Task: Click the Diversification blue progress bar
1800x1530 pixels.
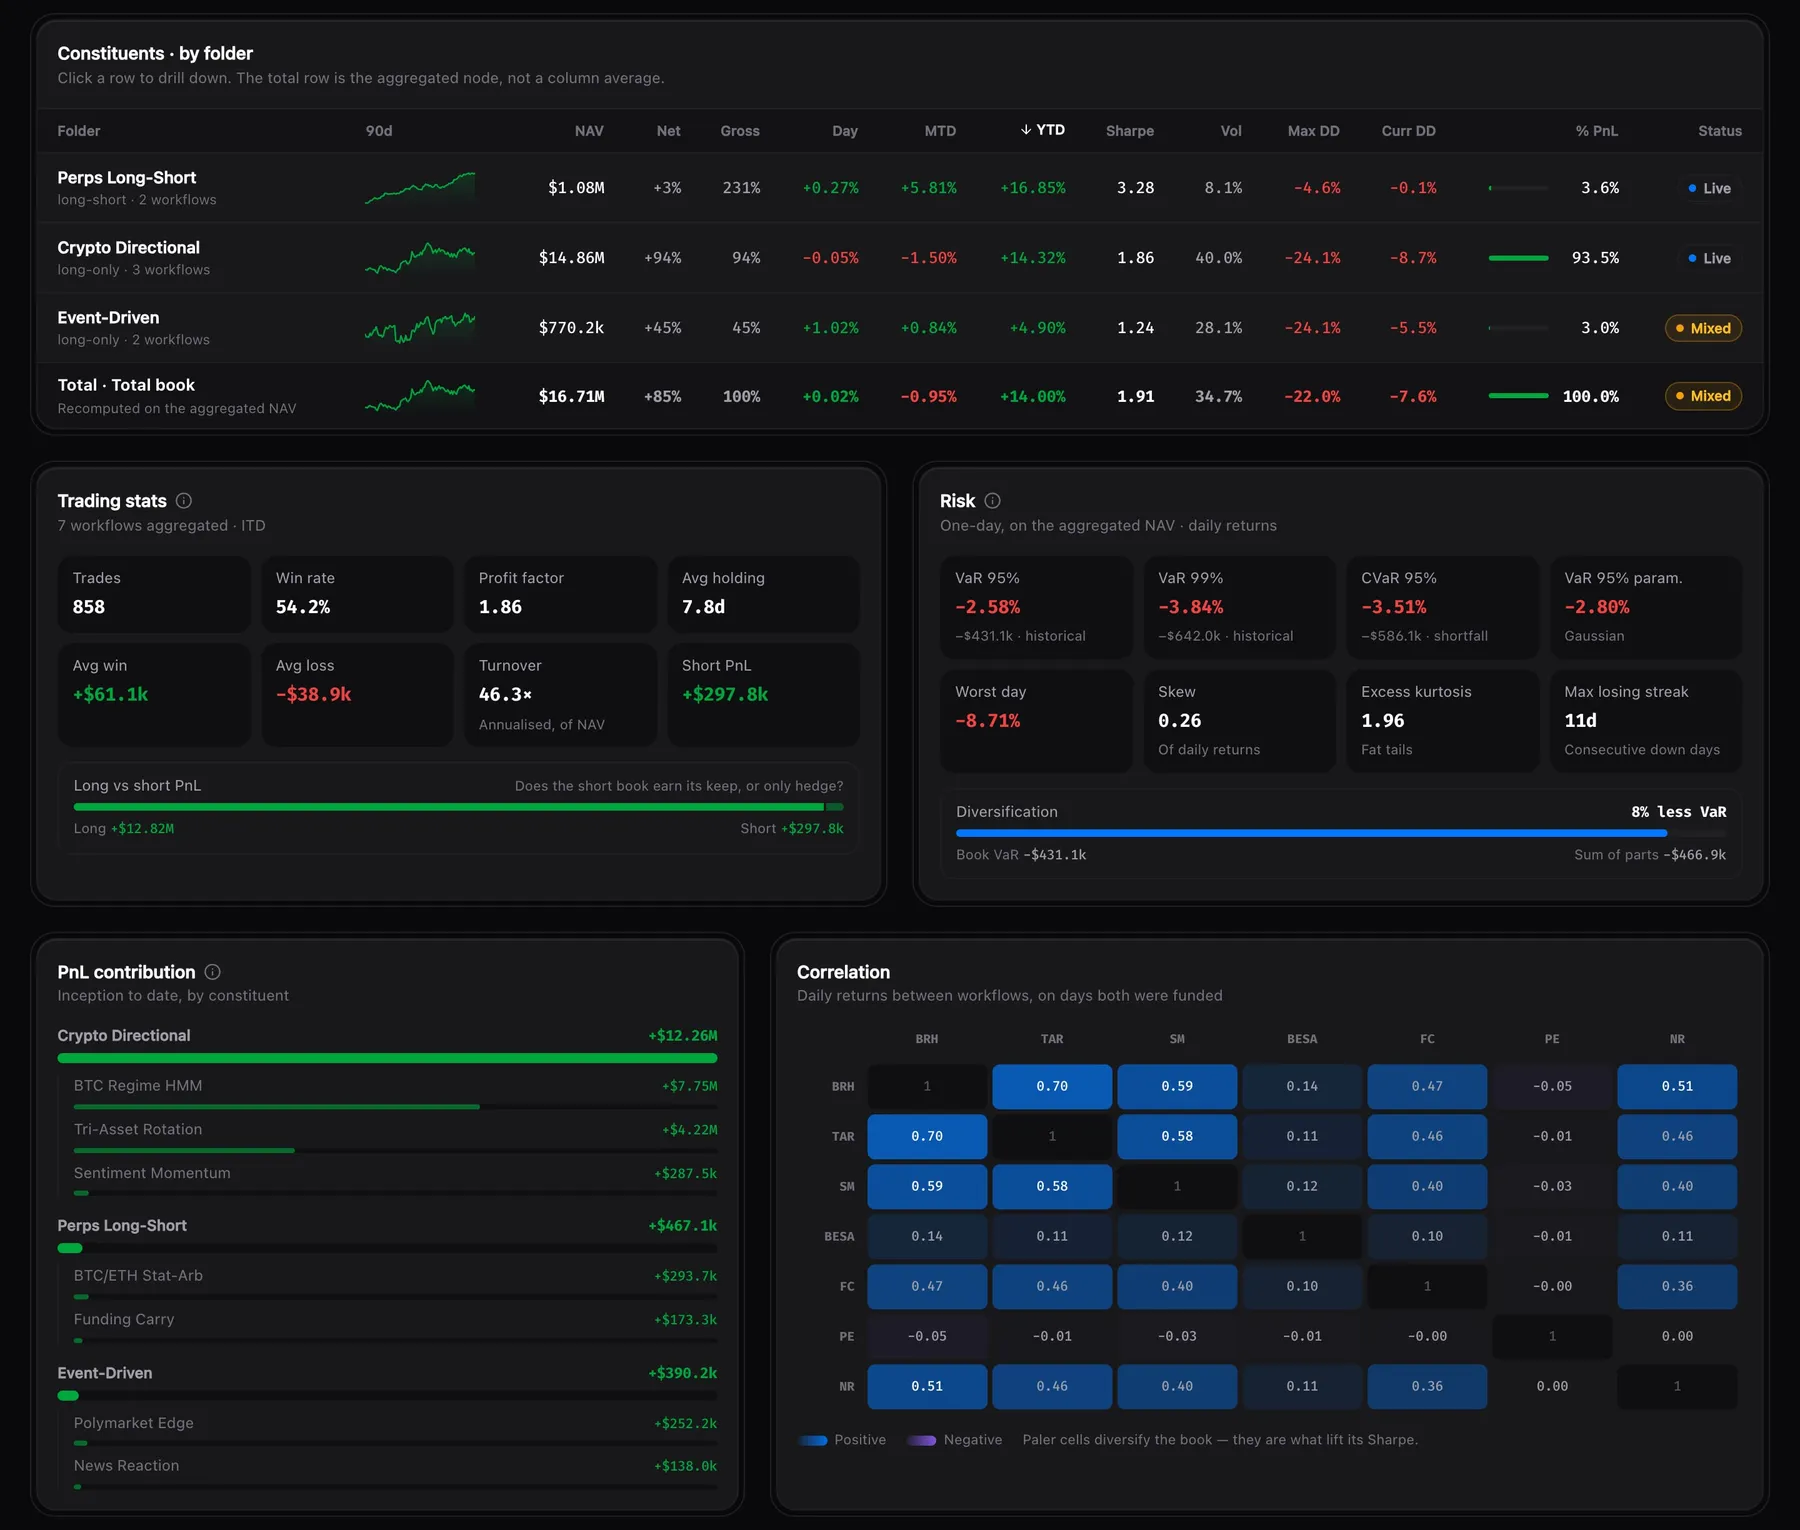Action: (x=1311, y=833)
